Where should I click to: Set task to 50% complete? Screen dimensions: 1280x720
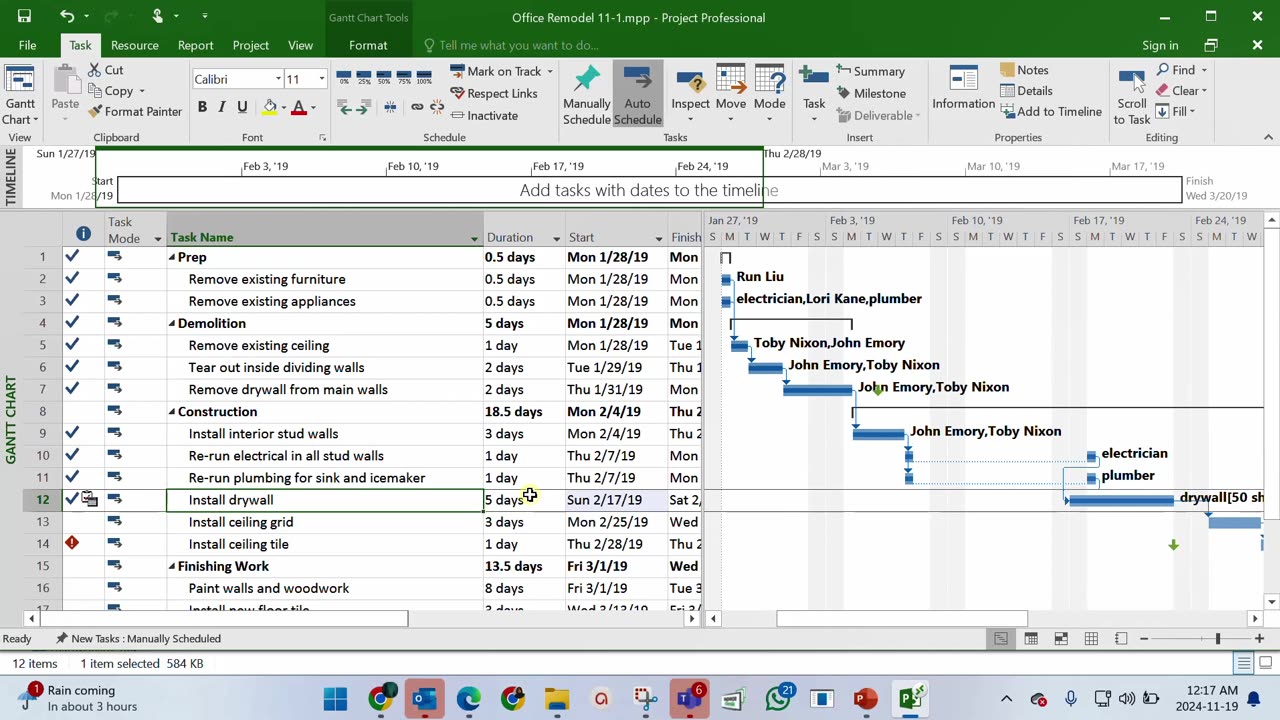pos(384,78)
